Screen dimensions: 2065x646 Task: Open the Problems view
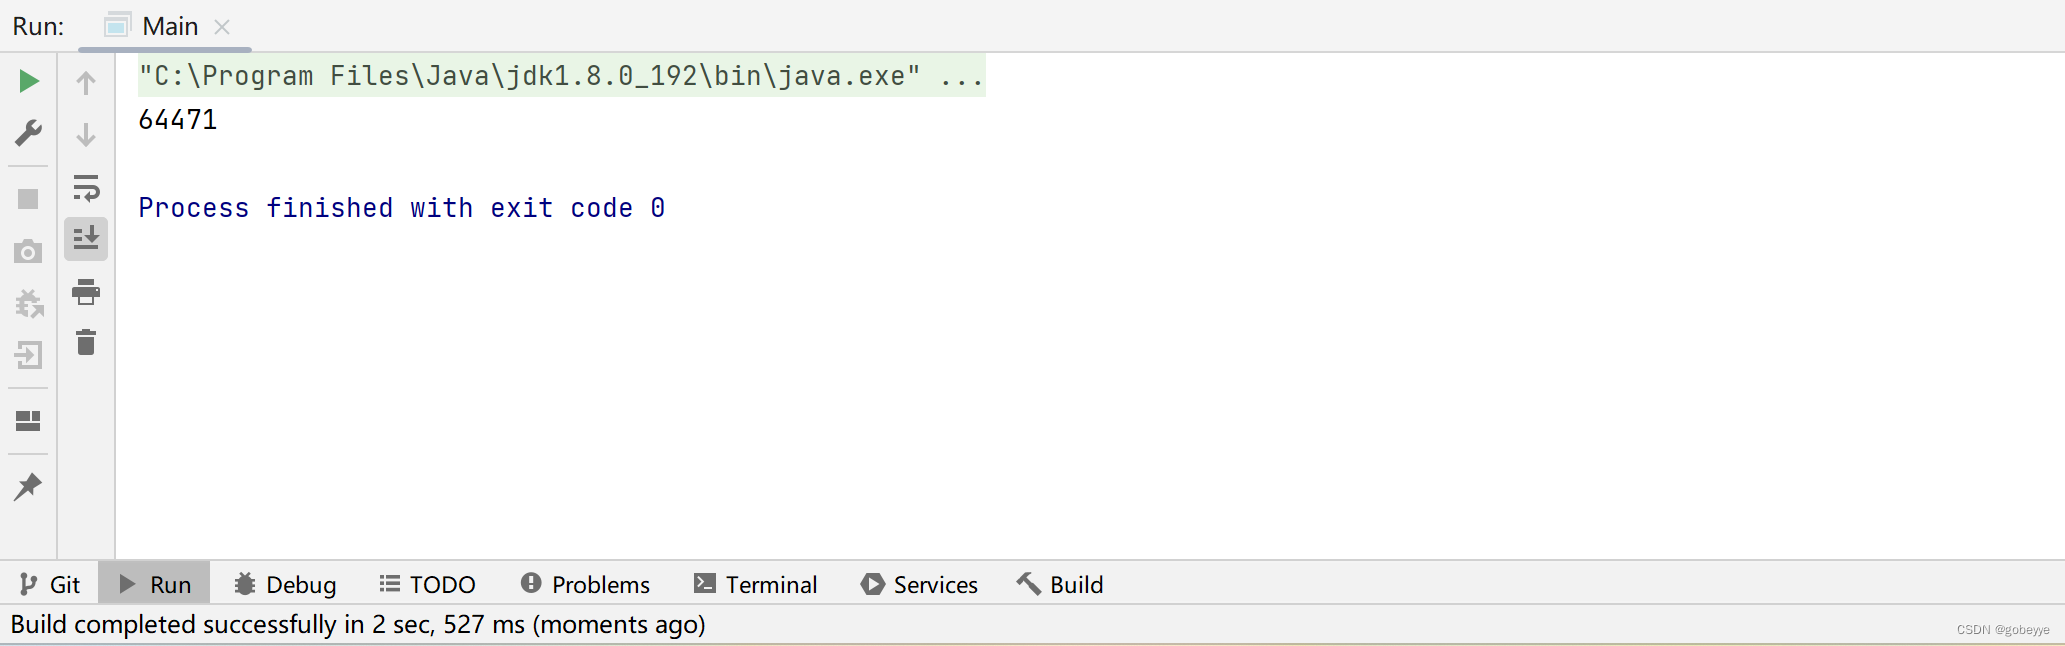tap(585, 584)
